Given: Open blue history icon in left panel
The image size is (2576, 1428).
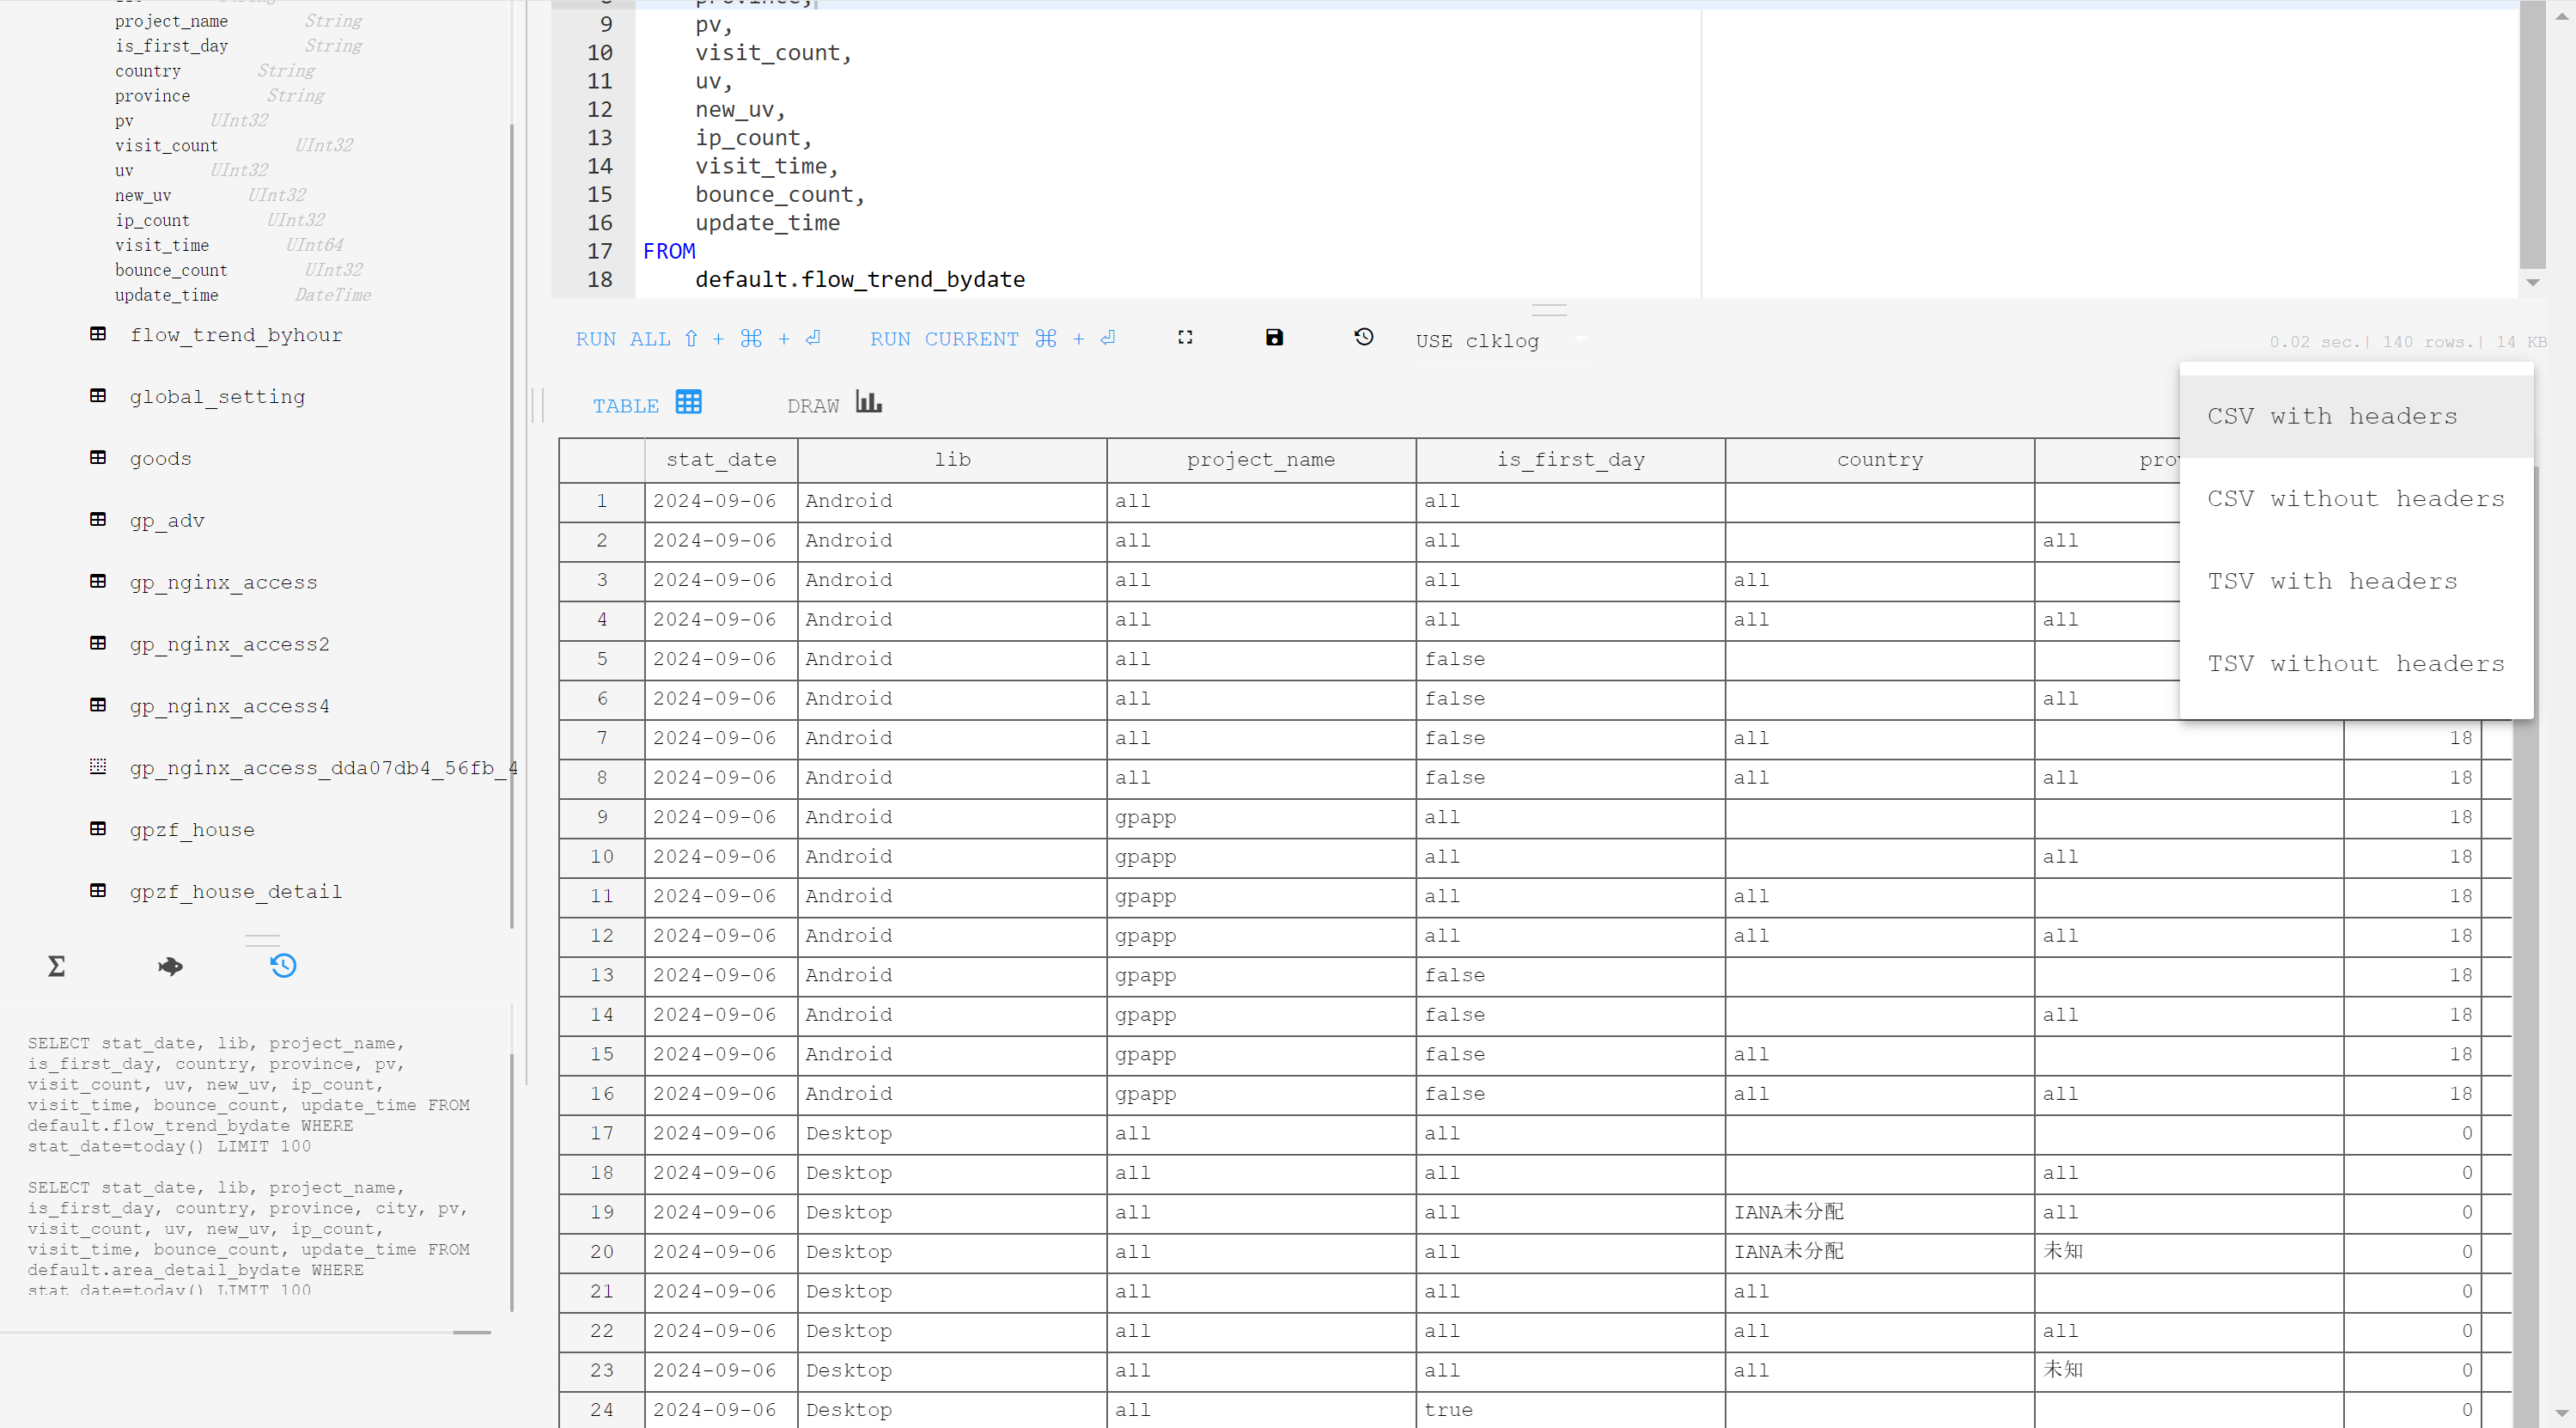Looking at the screenshot, I should (283, 966).
